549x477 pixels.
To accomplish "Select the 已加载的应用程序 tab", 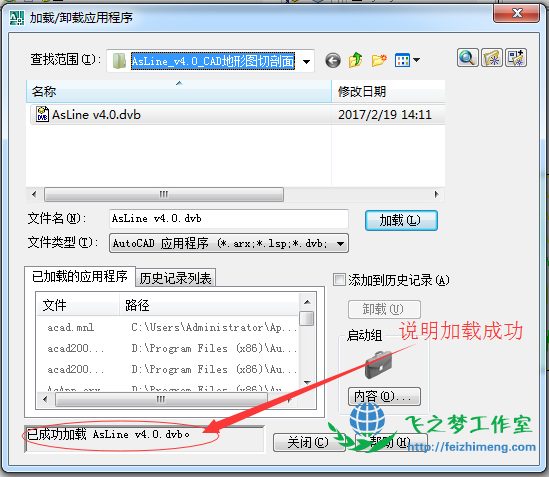I will click(x=80, y=276).
